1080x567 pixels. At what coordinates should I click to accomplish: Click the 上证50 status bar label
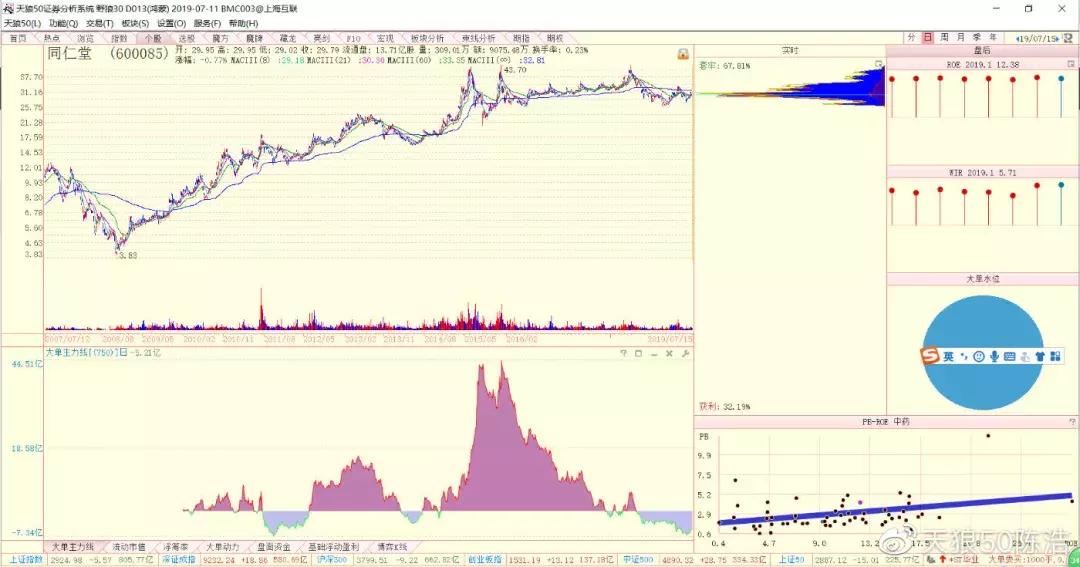791,560
